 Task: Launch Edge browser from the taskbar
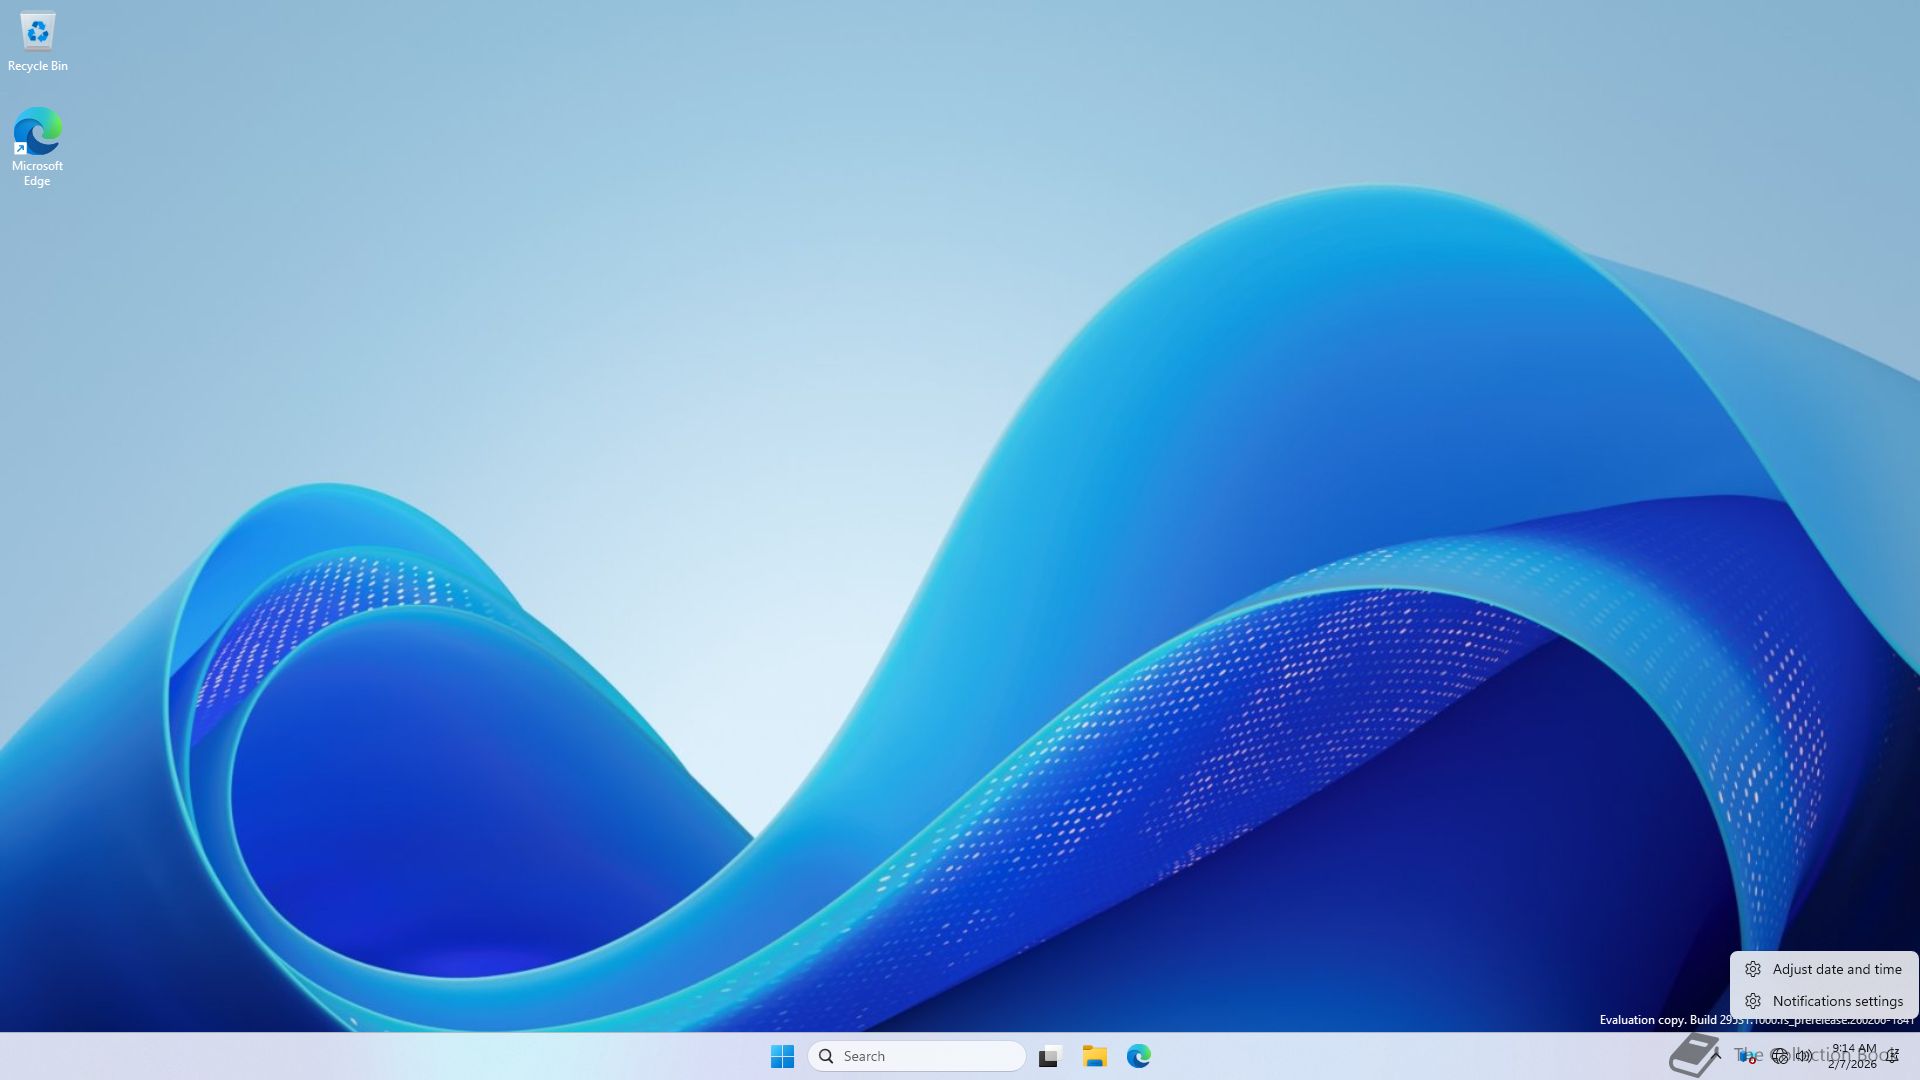(1138, 1056)
